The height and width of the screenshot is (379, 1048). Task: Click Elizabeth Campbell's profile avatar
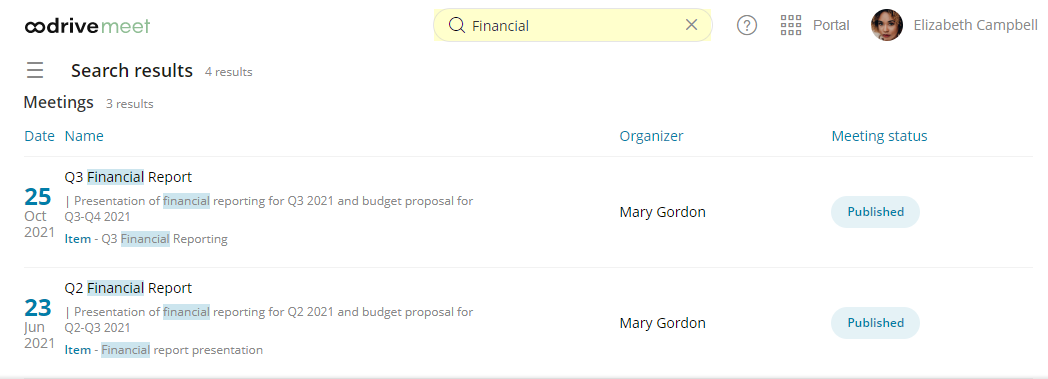(887, 25)
